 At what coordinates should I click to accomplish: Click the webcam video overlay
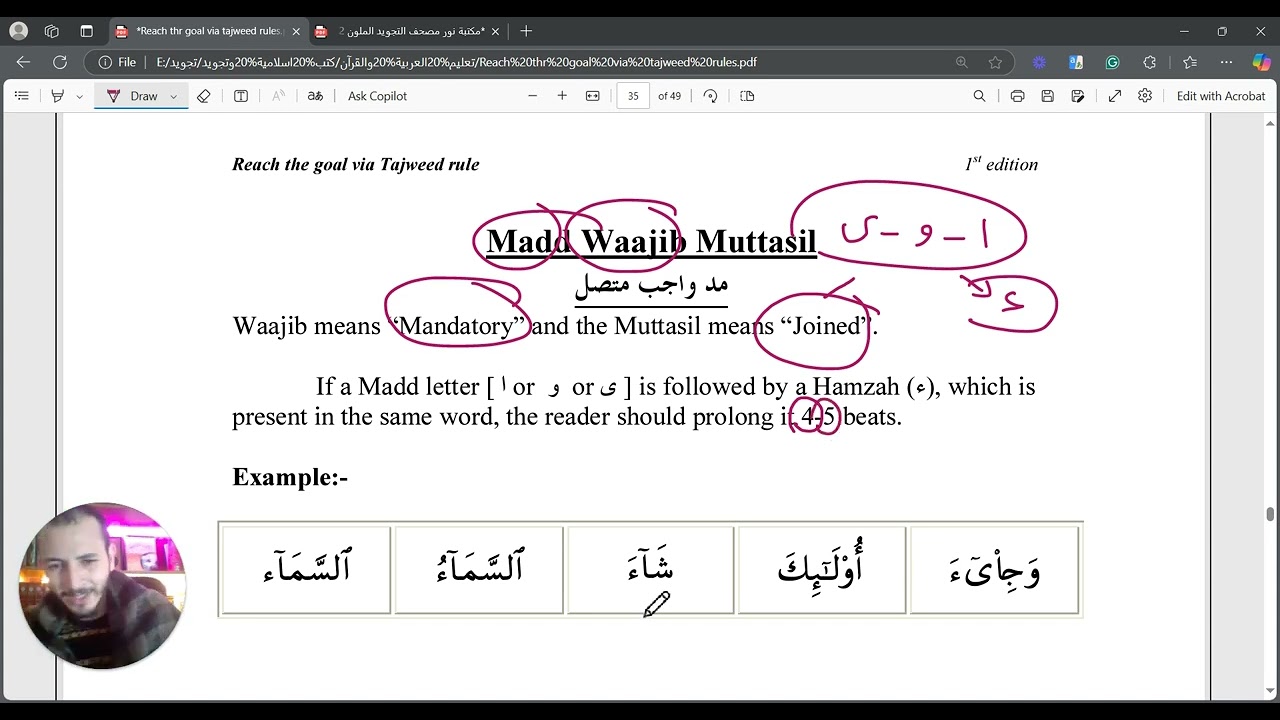(x=102, y=586)
